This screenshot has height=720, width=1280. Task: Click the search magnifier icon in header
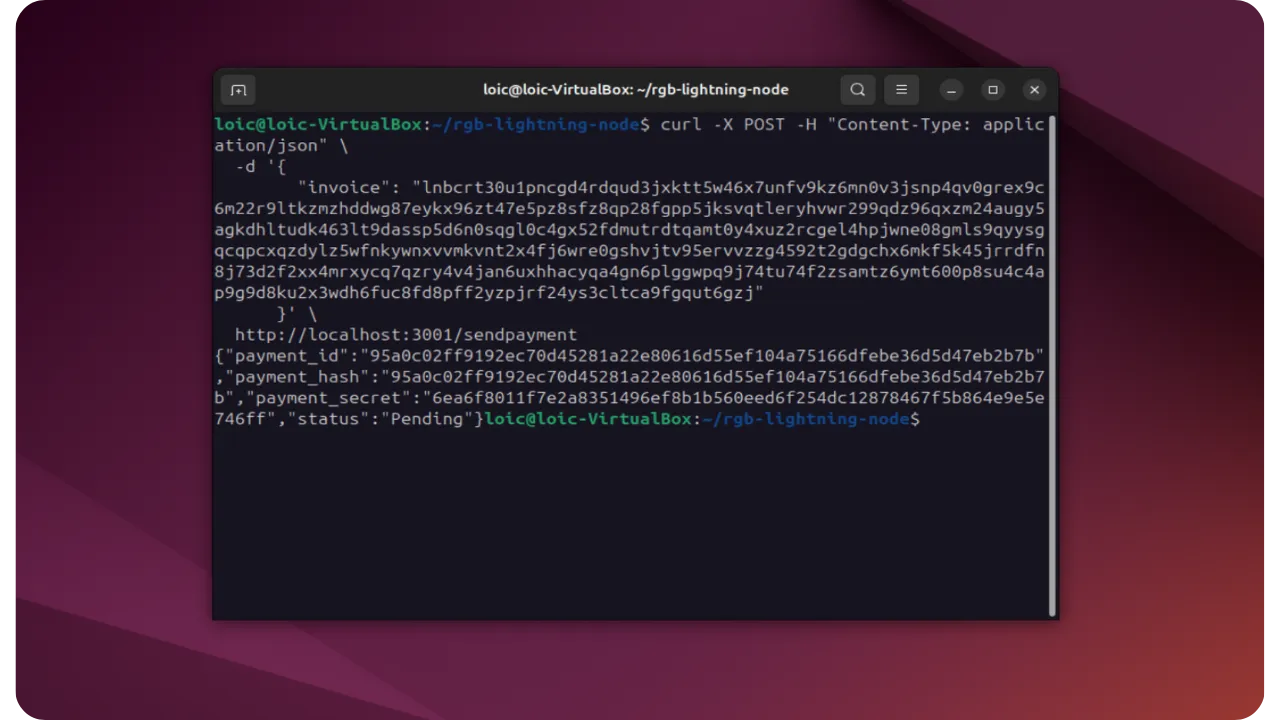tap(857, 90)
